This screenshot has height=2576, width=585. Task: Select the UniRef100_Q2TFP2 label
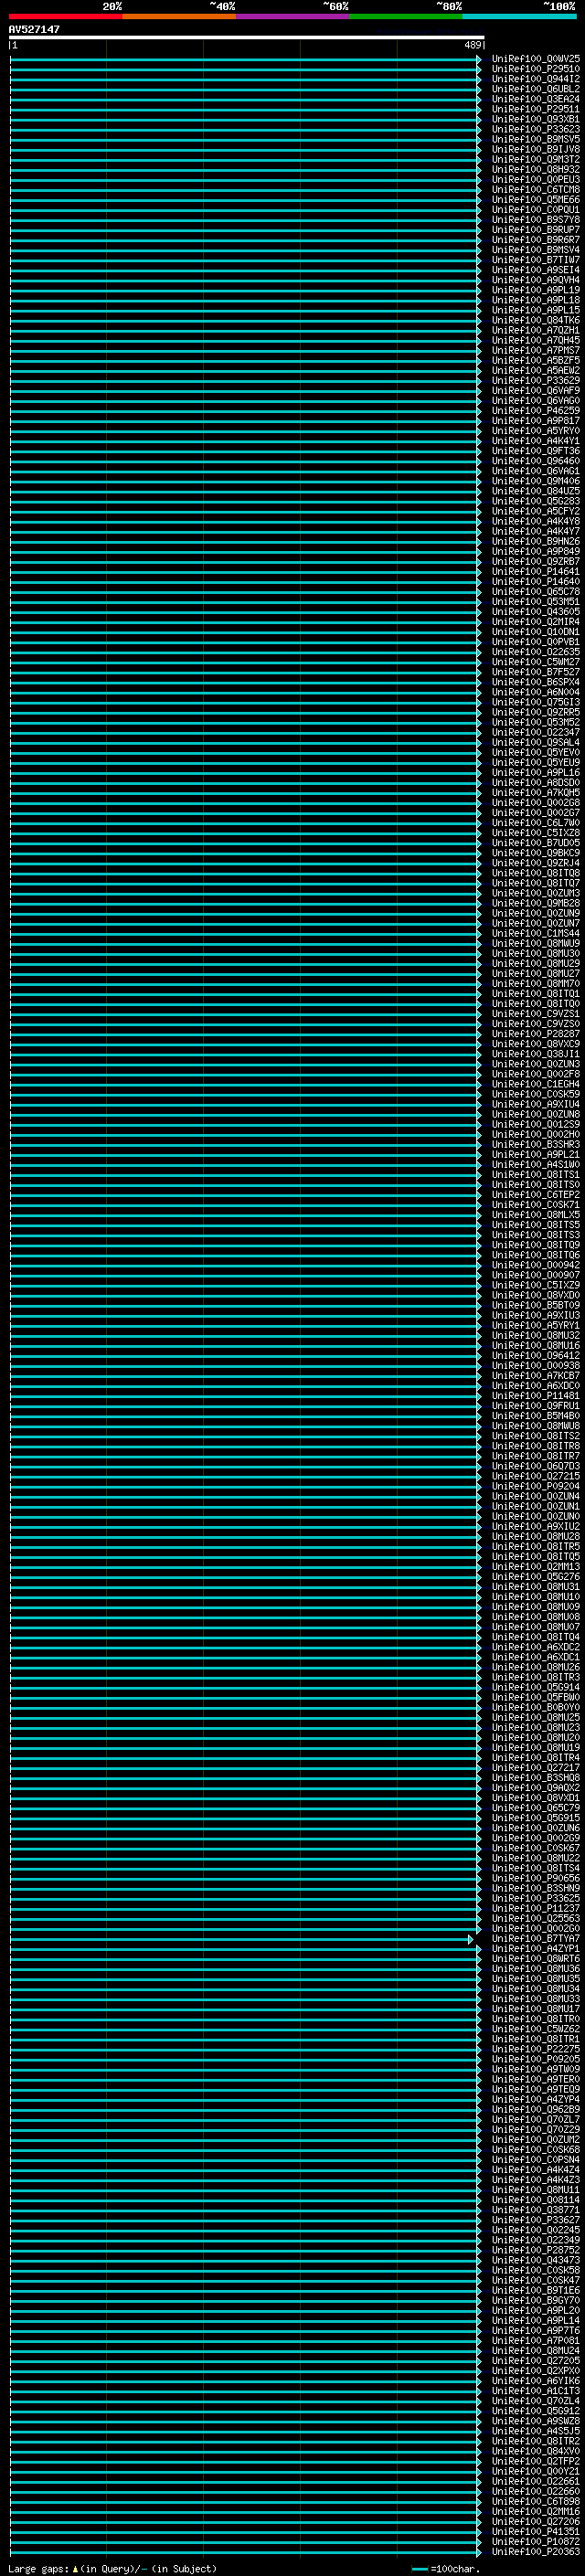(x=536, y=2461)
